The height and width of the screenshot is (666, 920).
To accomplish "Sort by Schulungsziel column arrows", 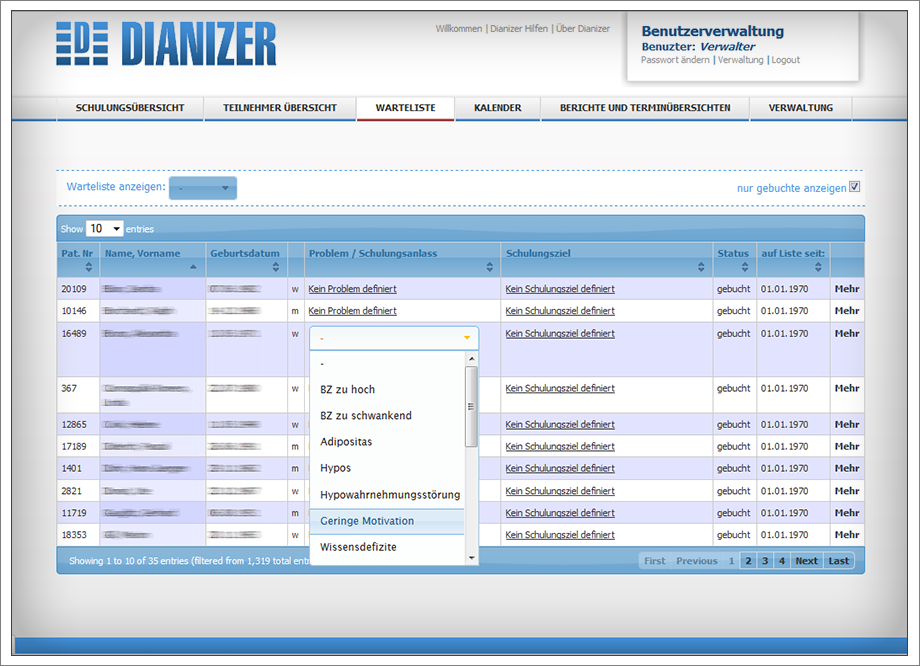I will point(701,267).
